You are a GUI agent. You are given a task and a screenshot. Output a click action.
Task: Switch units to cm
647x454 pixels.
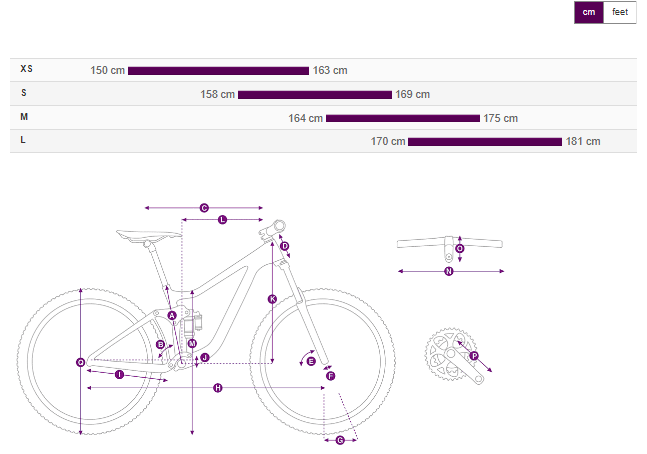(589, 12)
